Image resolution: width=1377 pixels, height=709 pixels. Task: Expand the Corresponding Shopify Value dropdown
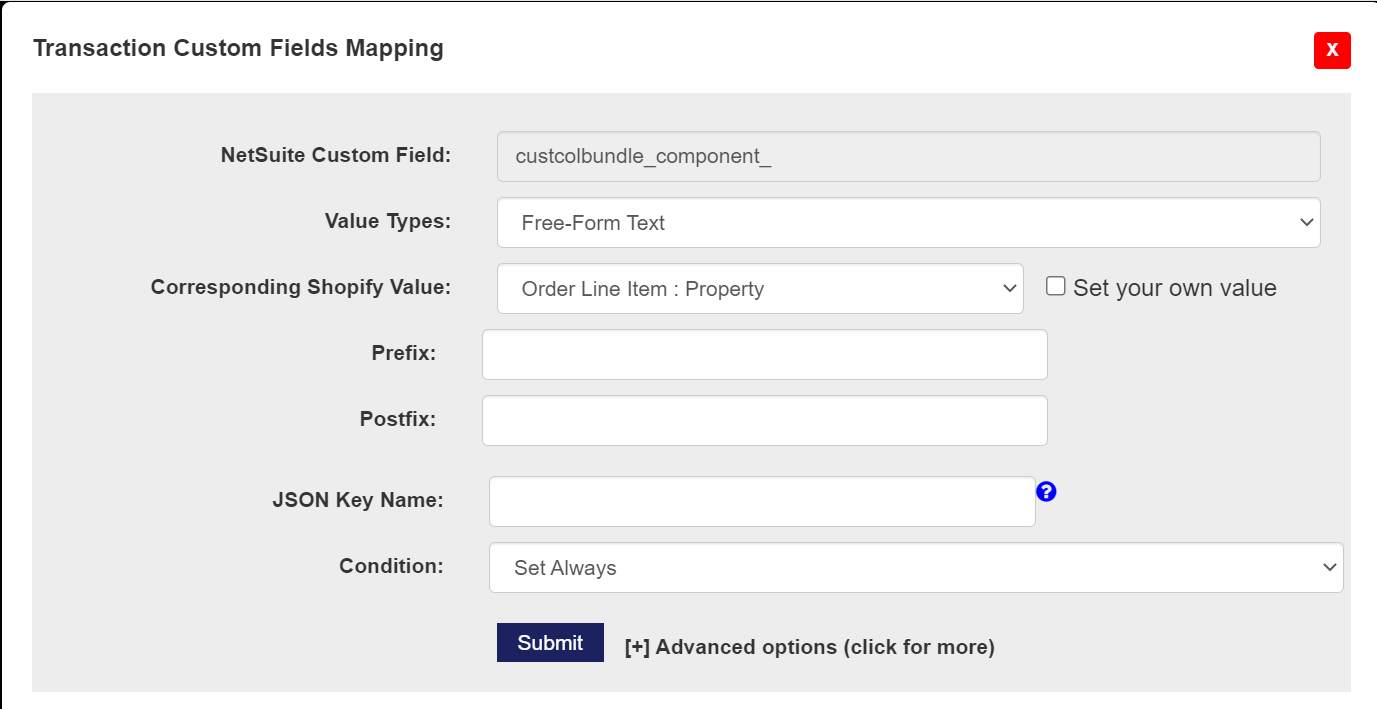click(x=760, y=289)
